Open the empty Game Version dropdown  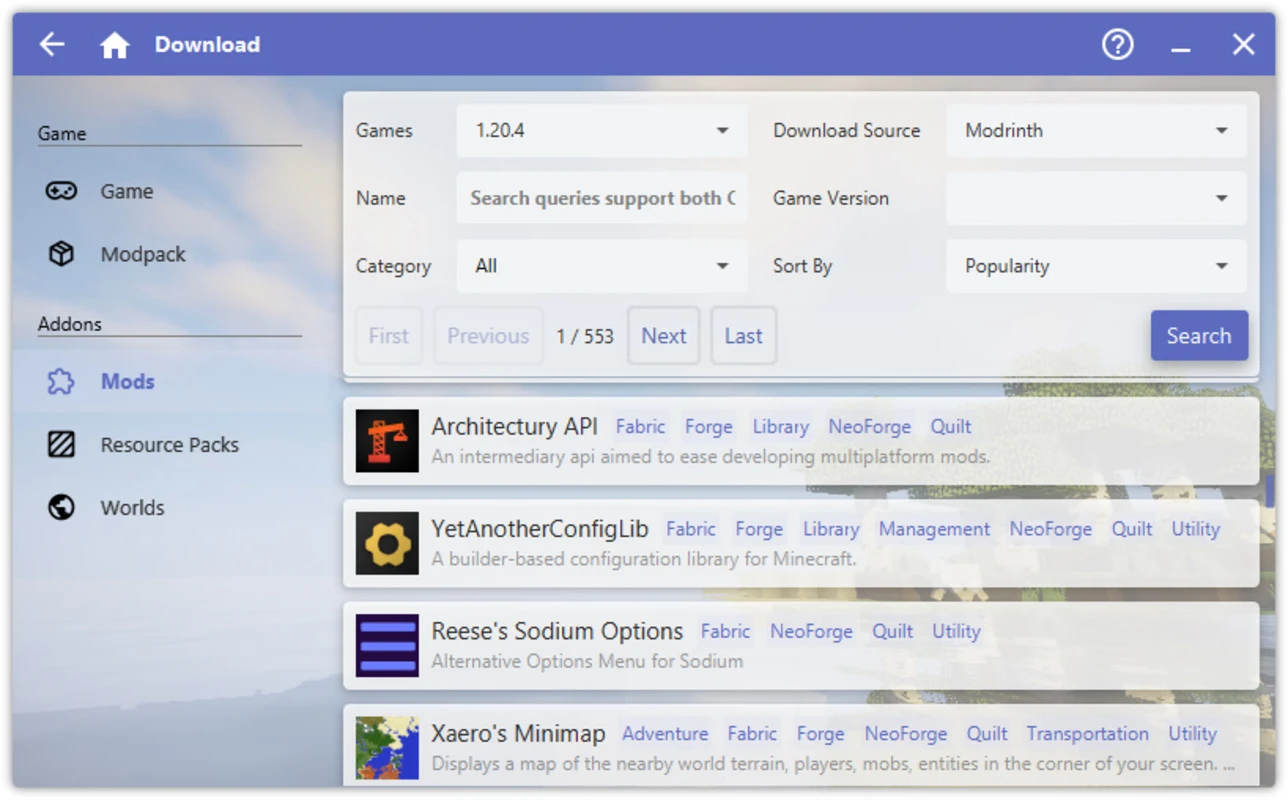pyautogui.click(x=1096, y=198)
